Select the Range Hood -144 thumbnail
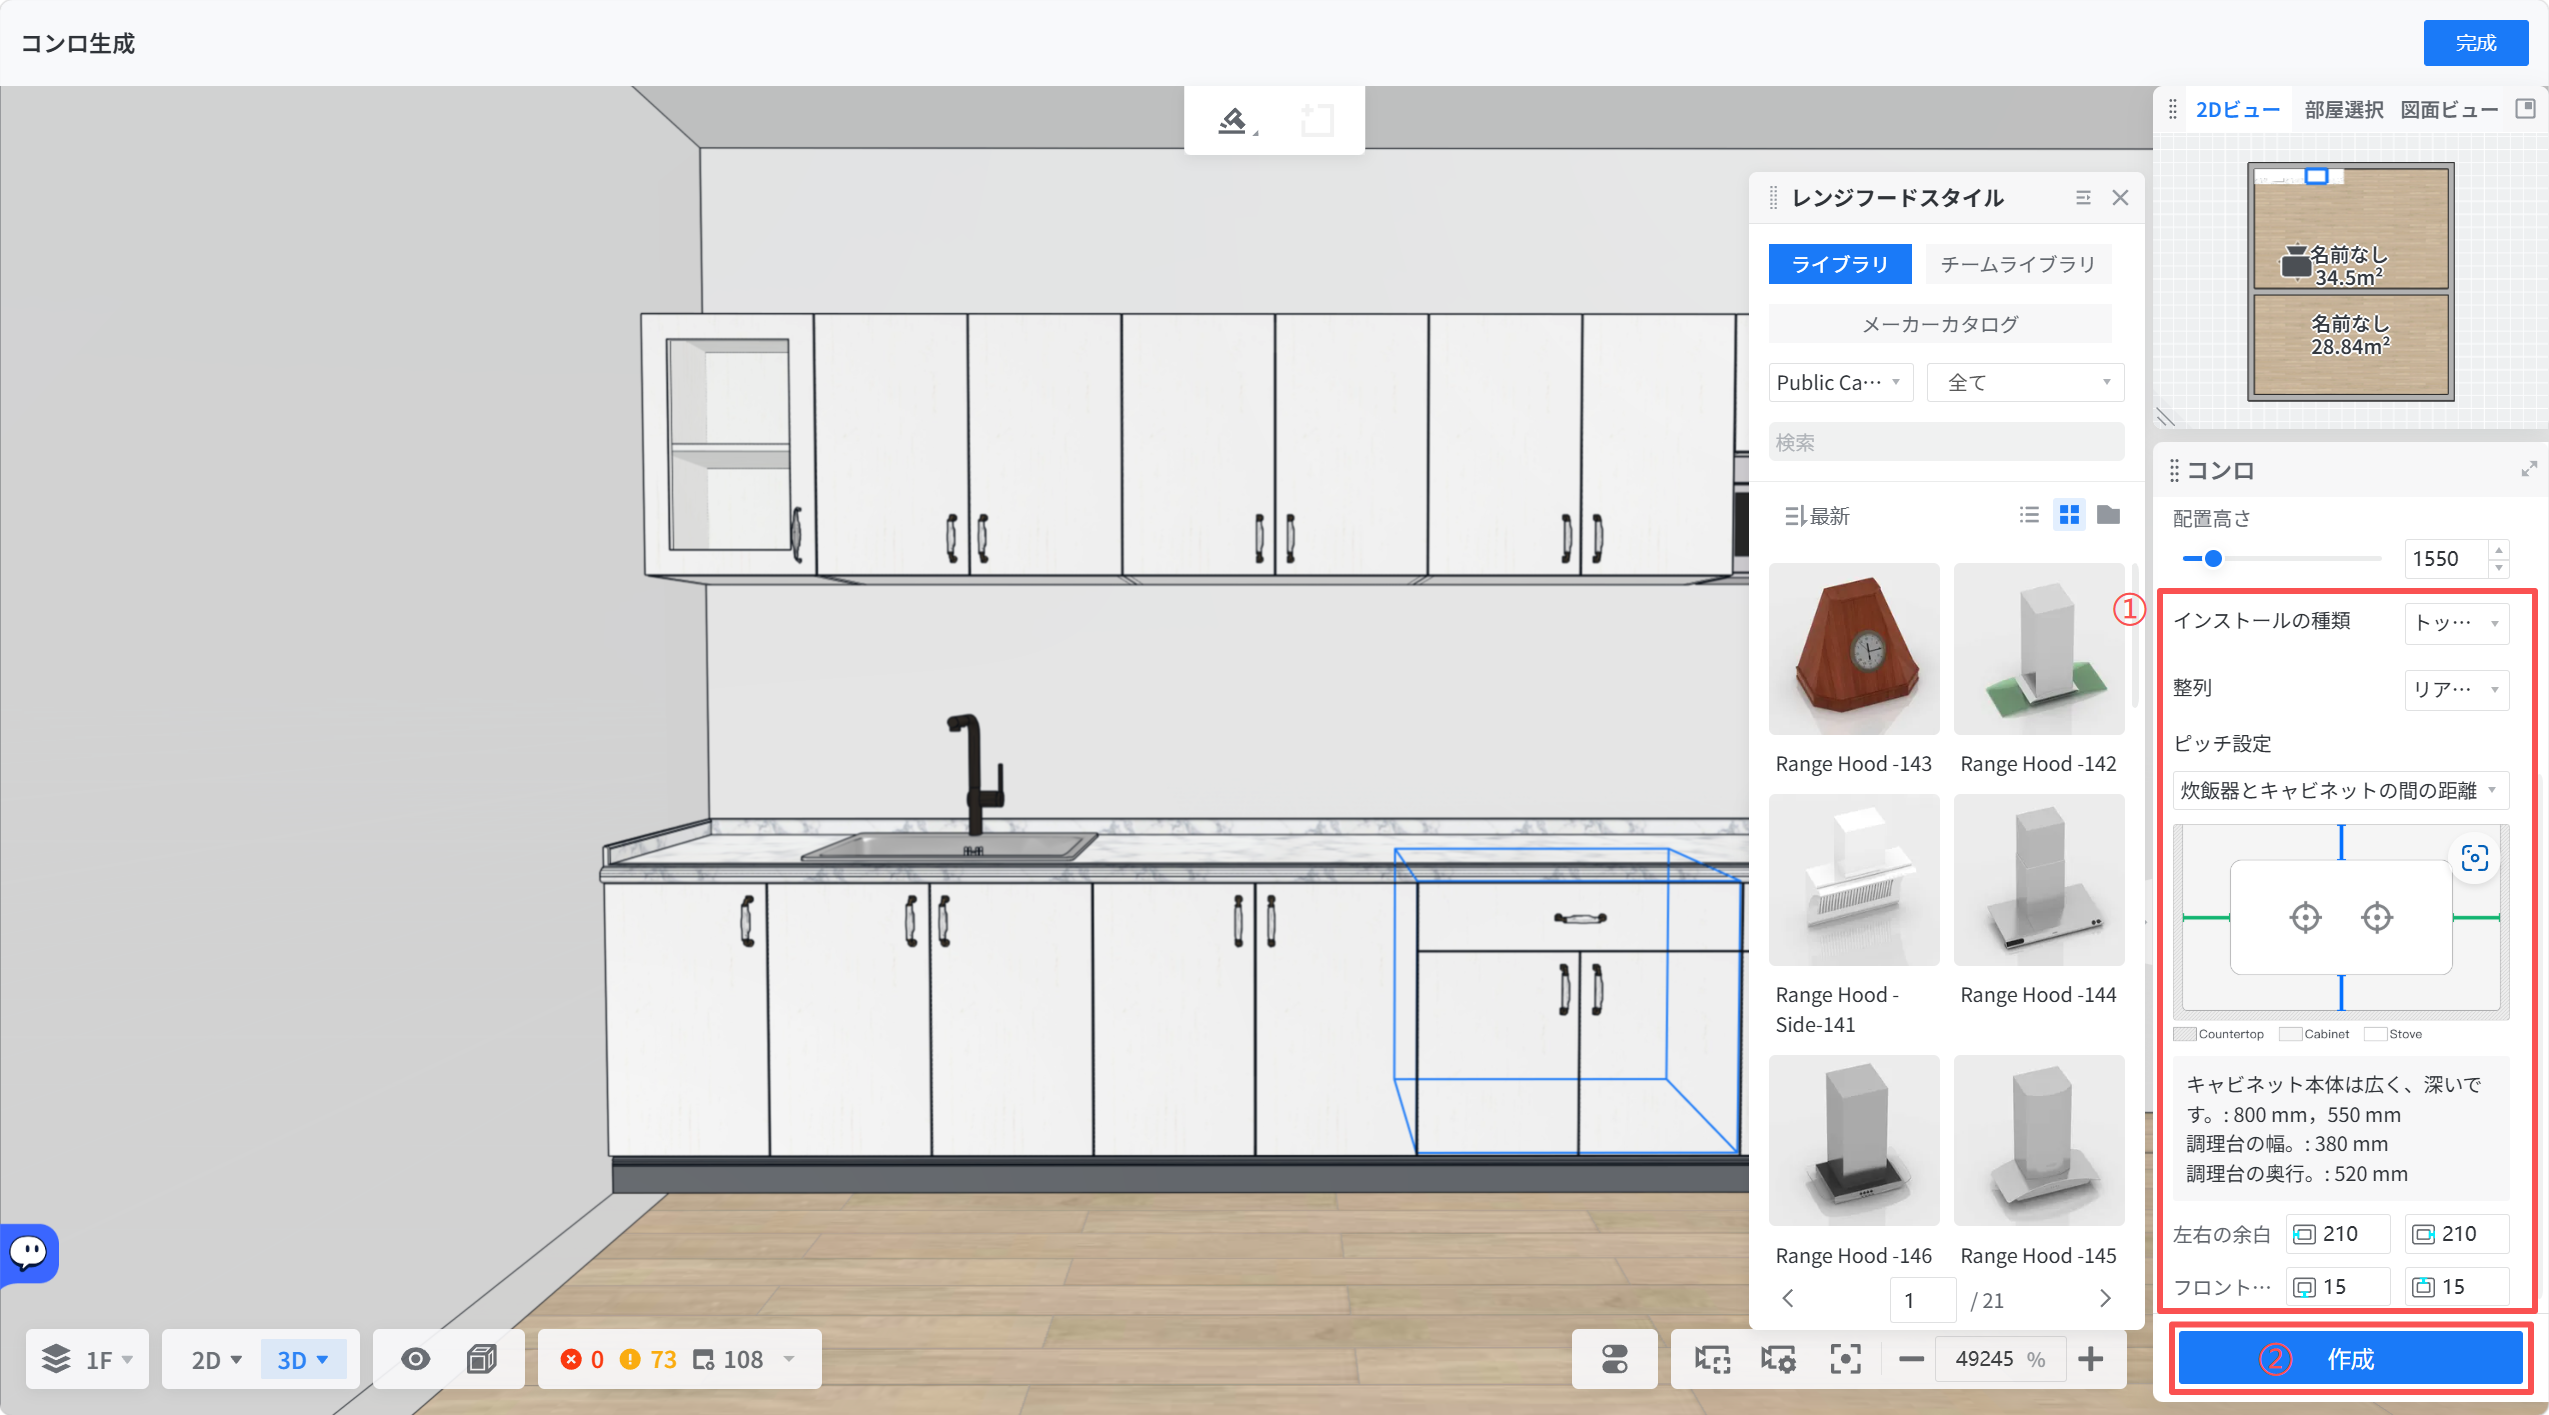This screenshot has width=2549, height=1415. click(x=2039, y=880)
